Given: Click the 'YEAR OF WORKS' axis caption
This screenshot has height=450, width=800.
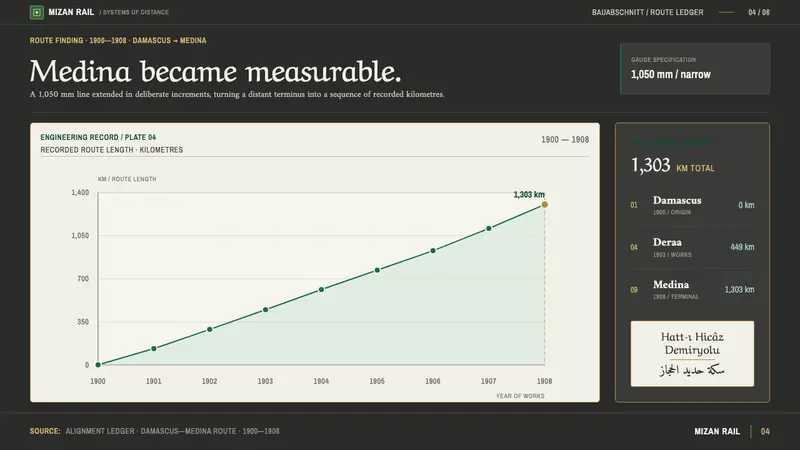Looking at the screenshot, I should pyautogui.click(x=520, y=396).
